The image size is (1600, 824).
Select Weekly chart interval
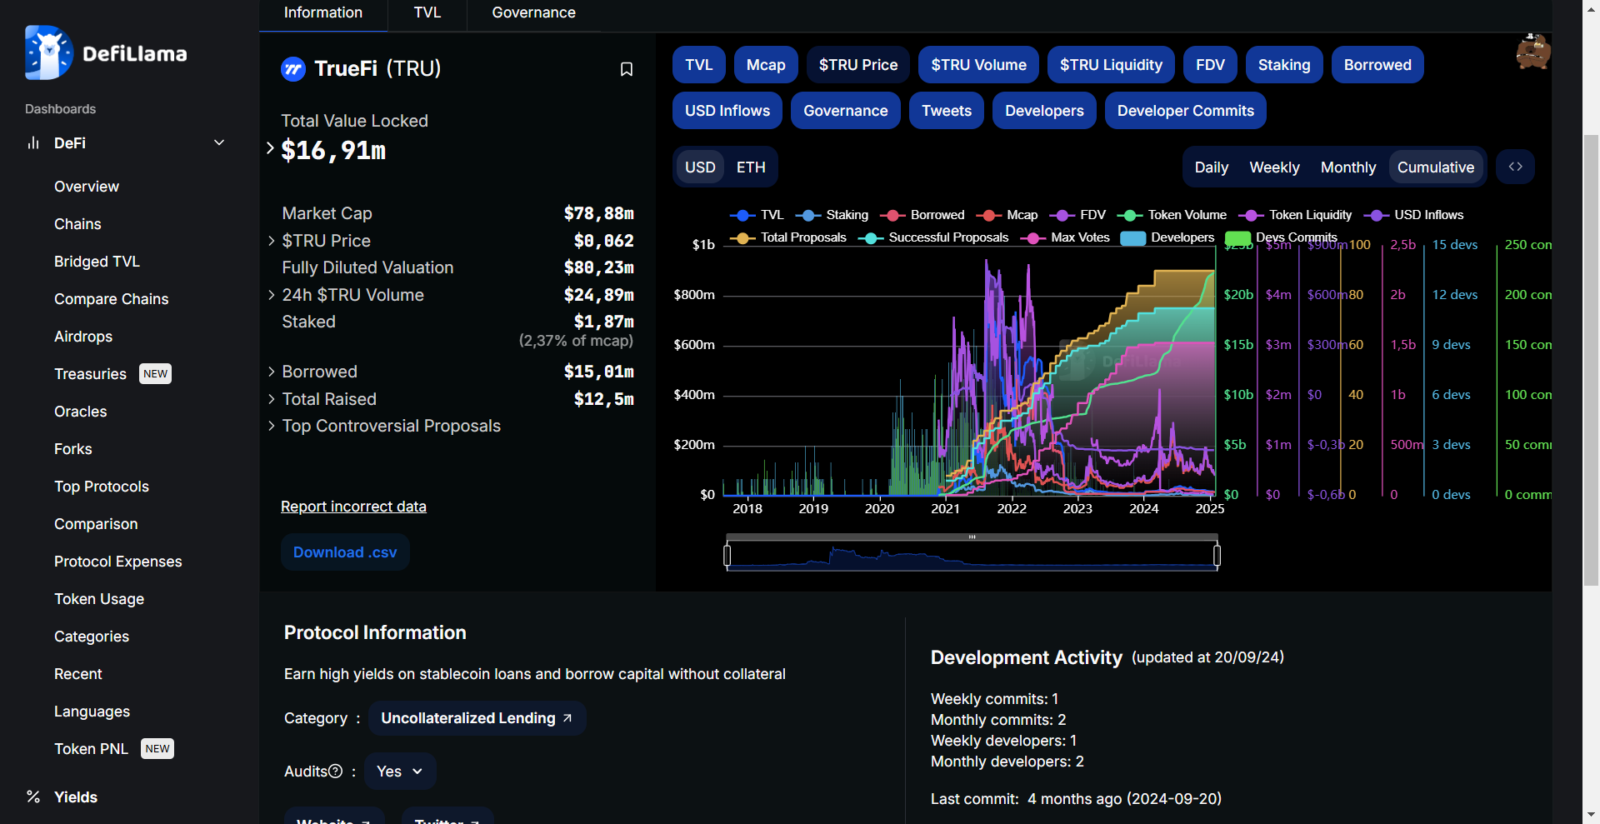coord(1274,167)
